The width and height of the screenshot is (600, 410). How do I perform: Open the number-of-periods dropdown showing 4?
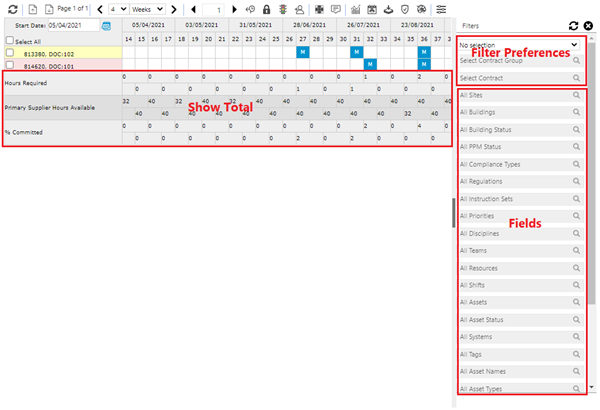(117, 9)
